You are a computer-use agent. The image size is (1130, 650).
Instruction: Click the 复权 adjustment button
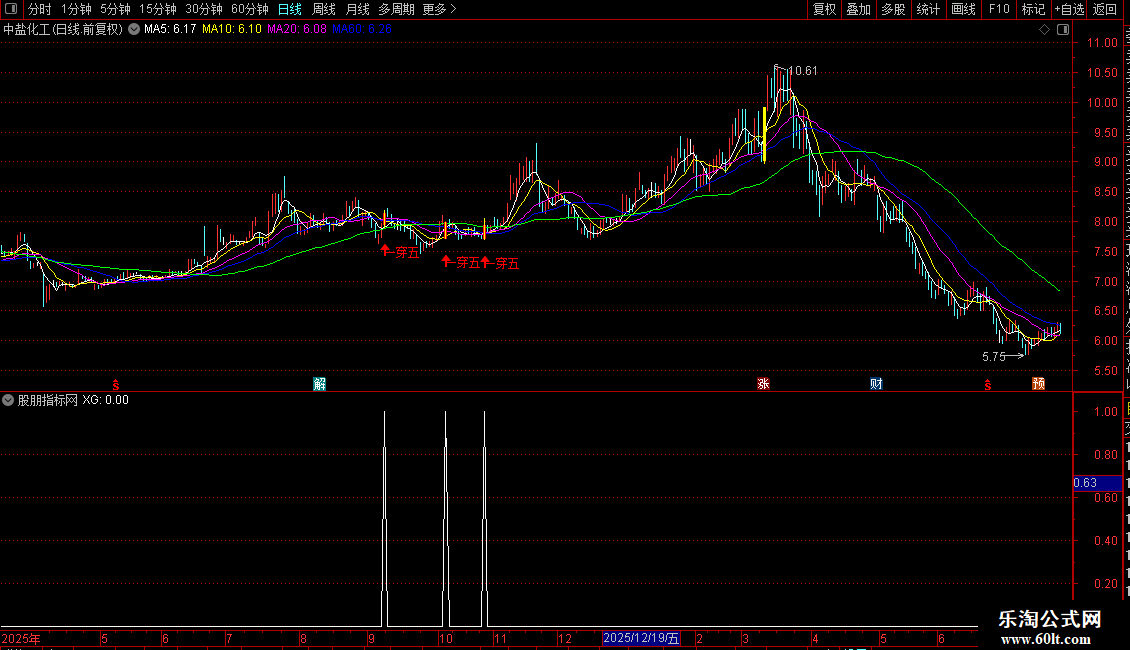point(824,9)
